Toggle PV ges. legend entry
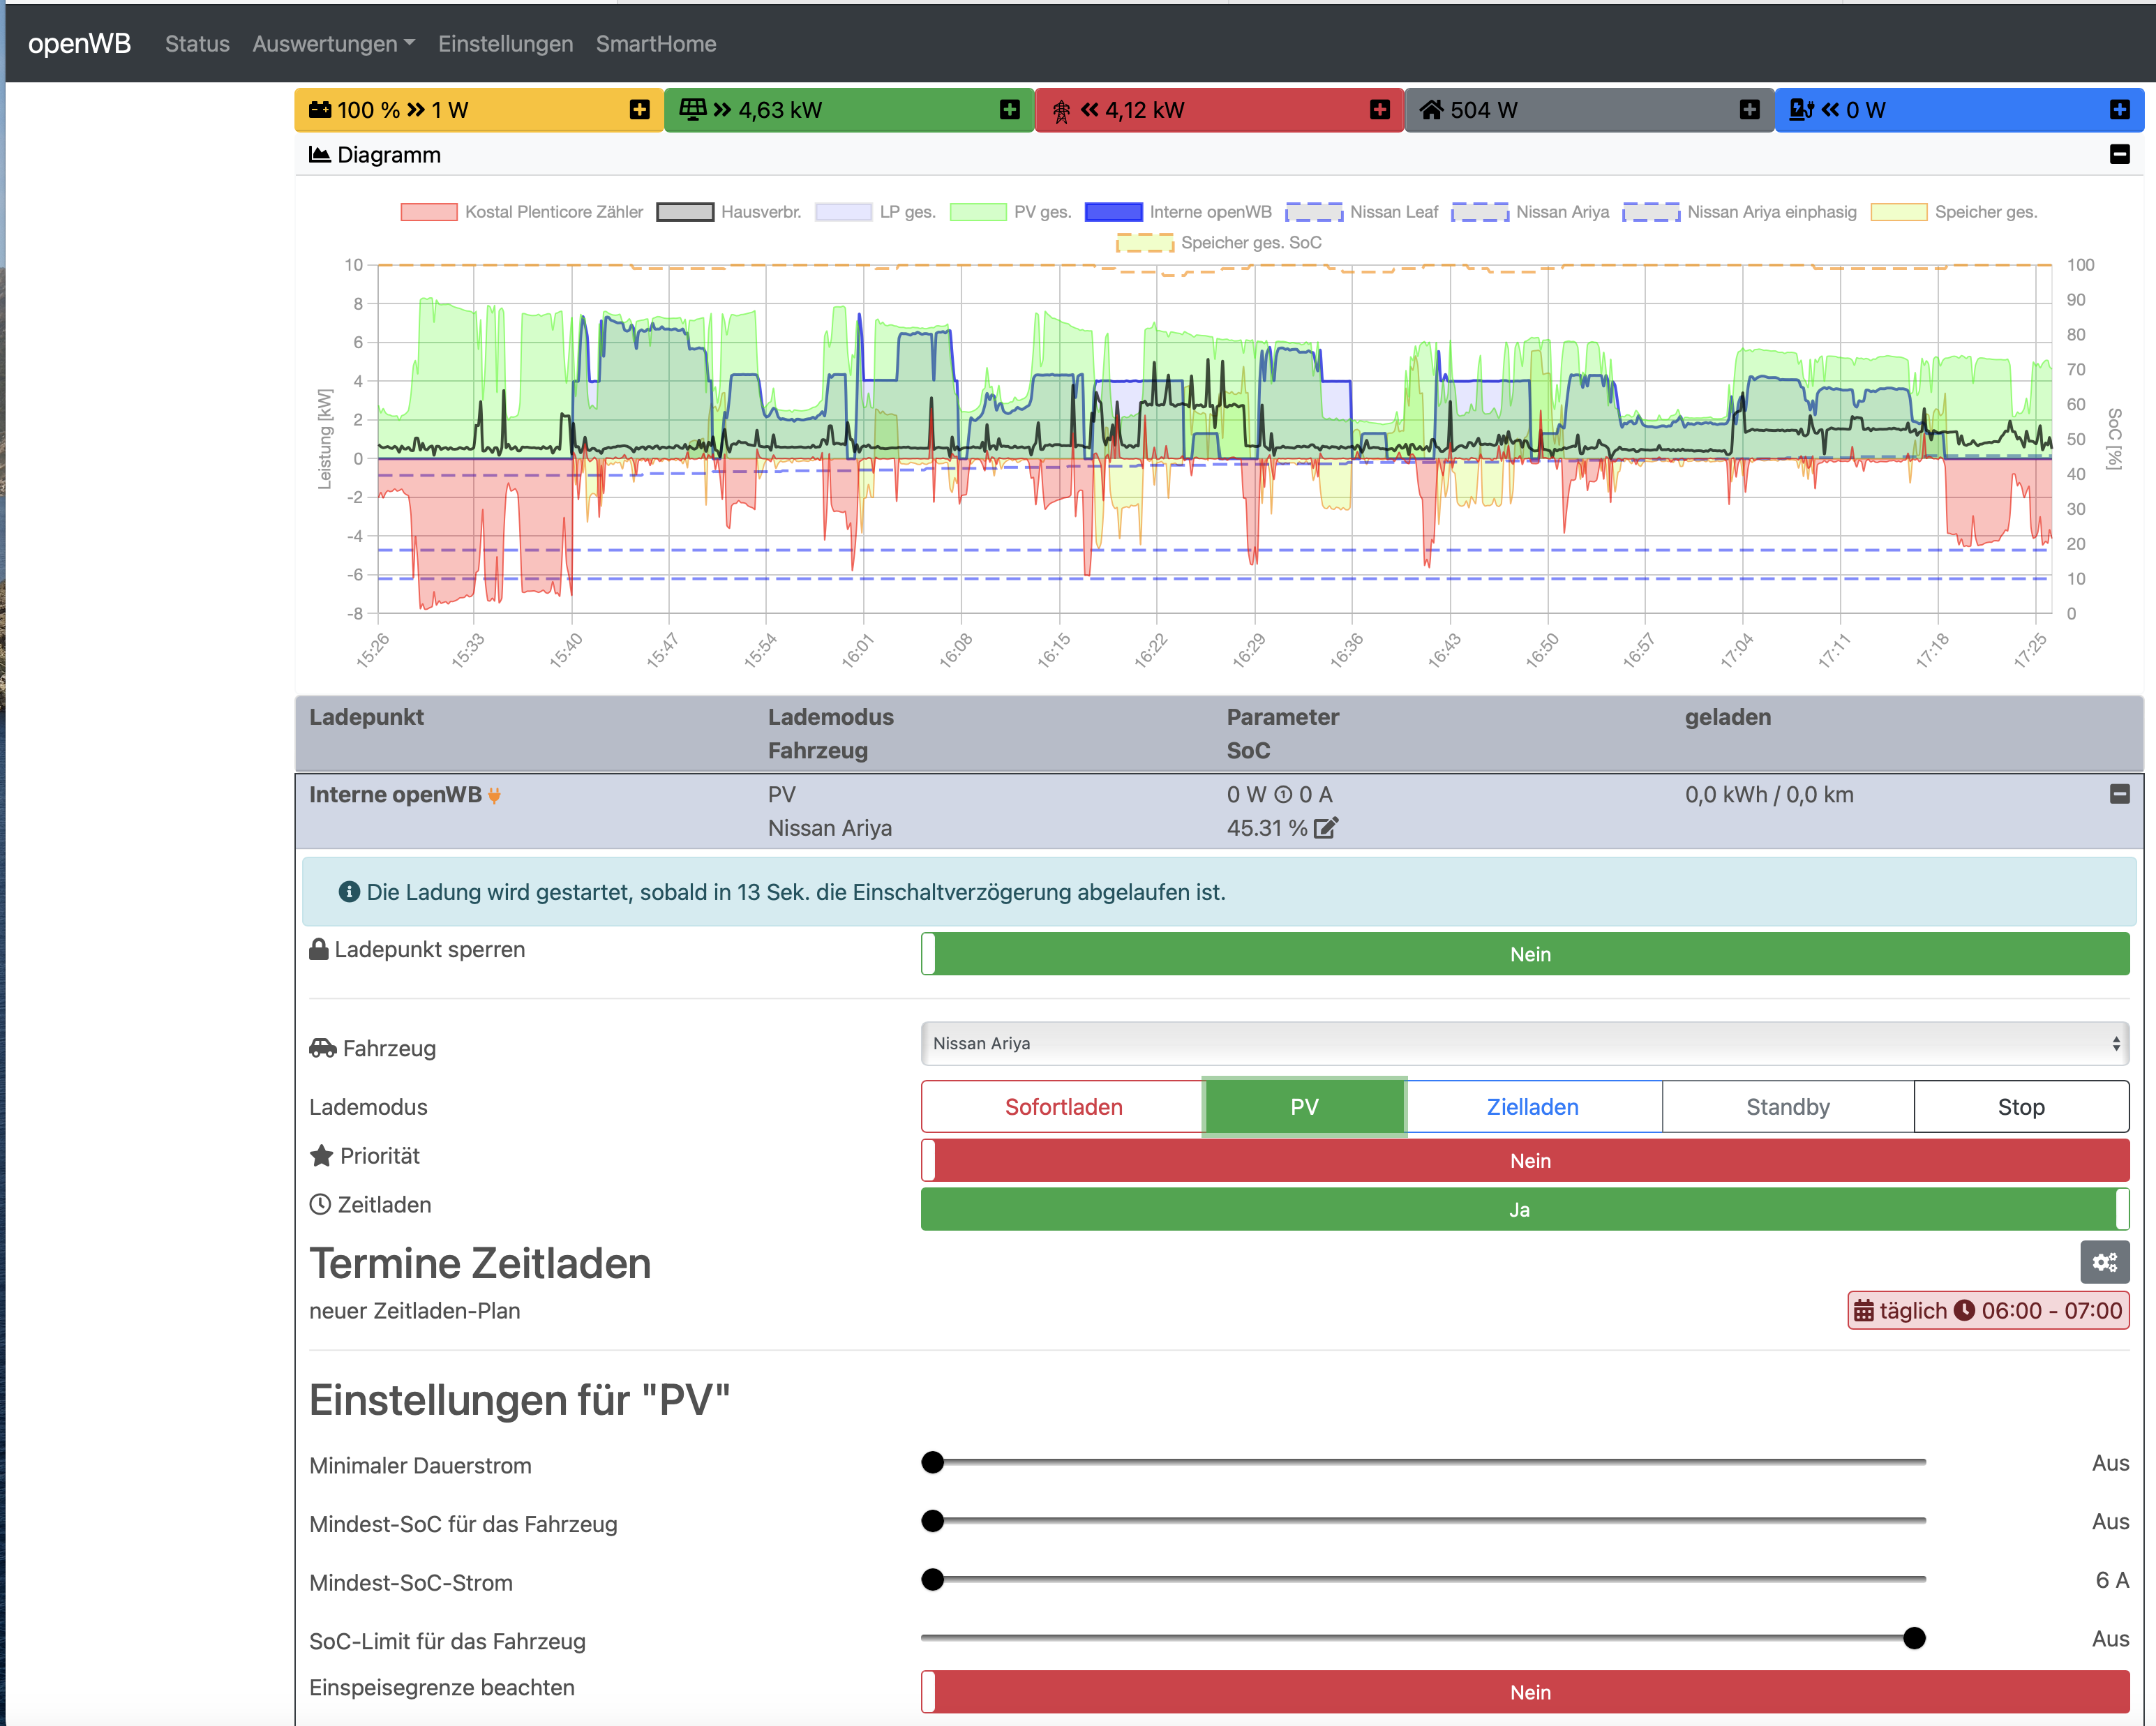Viewport: 2156px width, 1726px height. point(1010,212)
